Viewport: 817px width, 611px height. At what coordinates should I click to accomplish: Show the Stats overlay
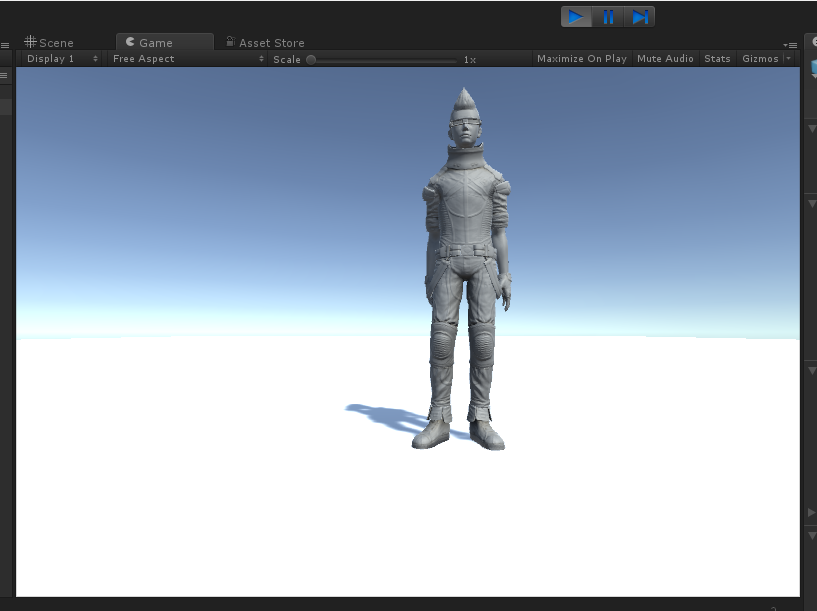pyautogui.click(x=717, y=59)
